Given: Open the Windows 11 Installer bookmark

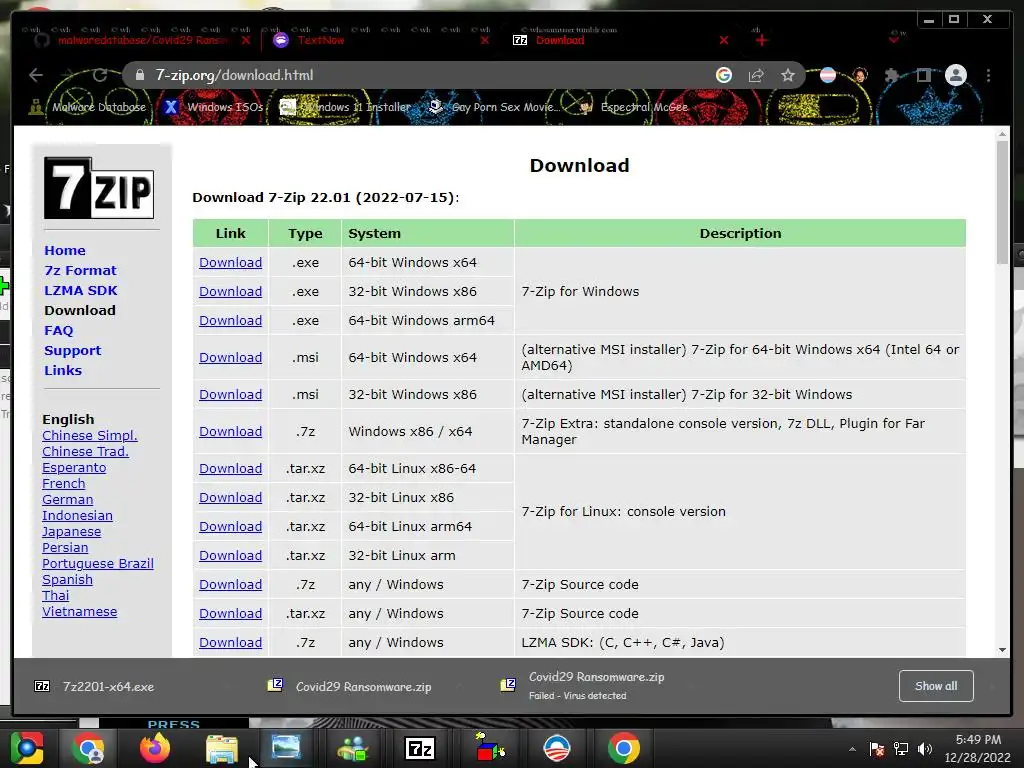Looking at the screenshot, I should click(x=345, y=107).
